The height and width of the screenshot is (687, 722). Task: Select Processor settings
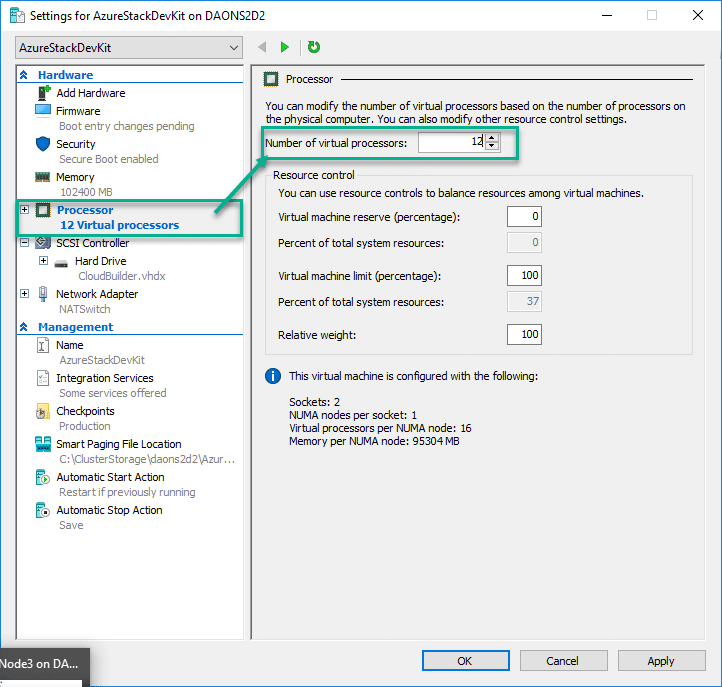pos(85,210)
